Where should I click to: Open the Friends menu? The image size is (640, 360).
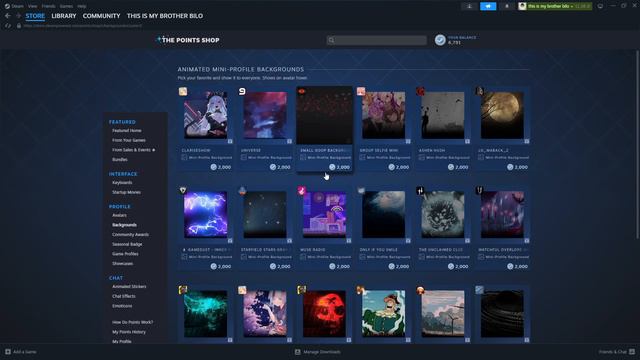coord(48,6)
